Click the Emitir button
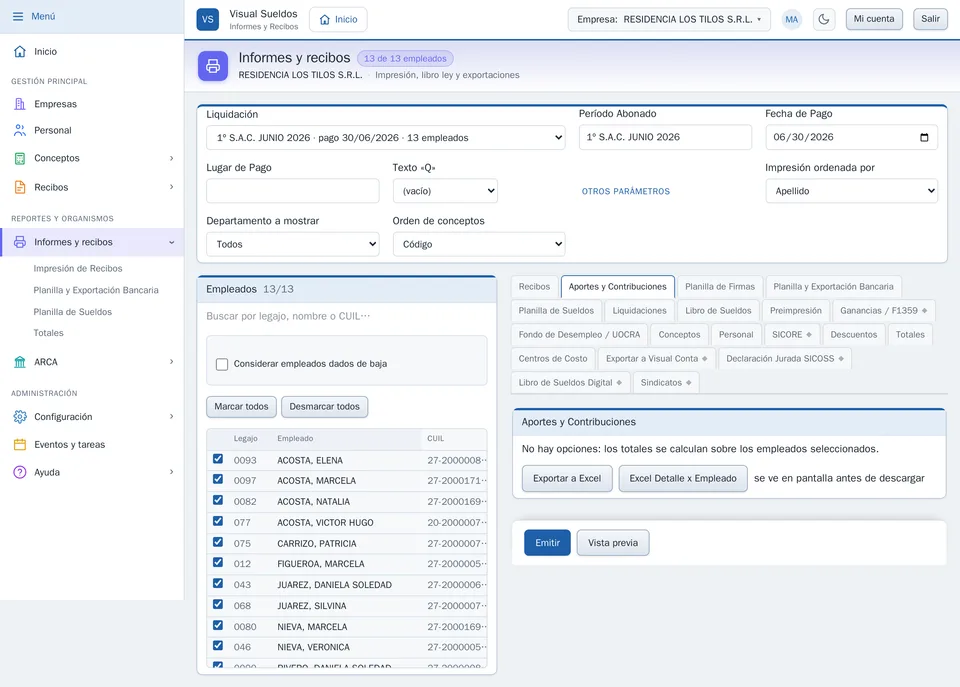 point(547,542)
